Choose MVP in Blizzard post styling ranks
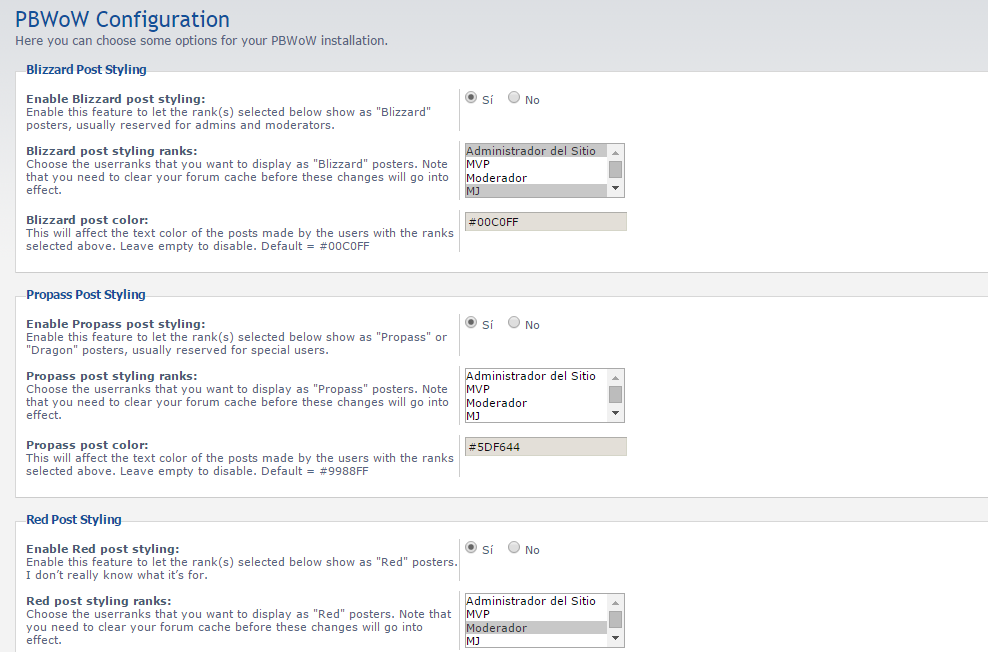 click(536, 164)
